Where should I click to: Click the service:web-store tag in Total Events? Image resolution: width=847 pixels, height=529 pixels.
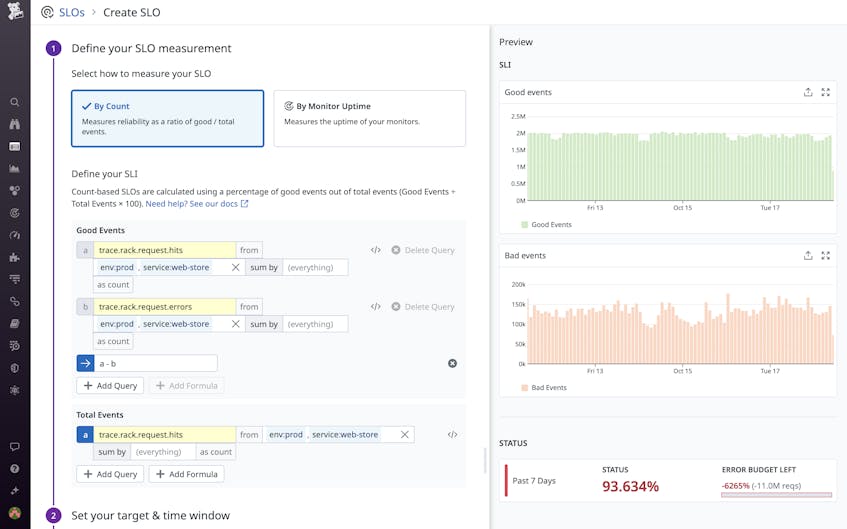point(345,435)
